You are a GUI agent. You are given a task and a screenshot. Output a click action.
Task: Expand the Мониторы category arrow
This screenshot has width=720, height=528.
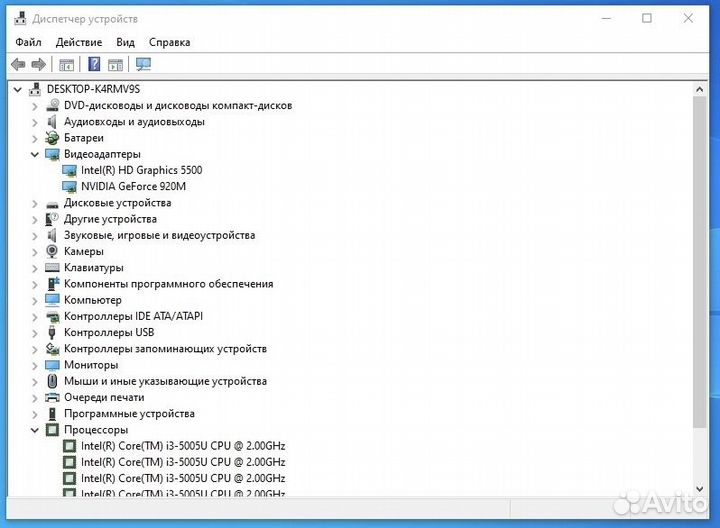point(35,365)
